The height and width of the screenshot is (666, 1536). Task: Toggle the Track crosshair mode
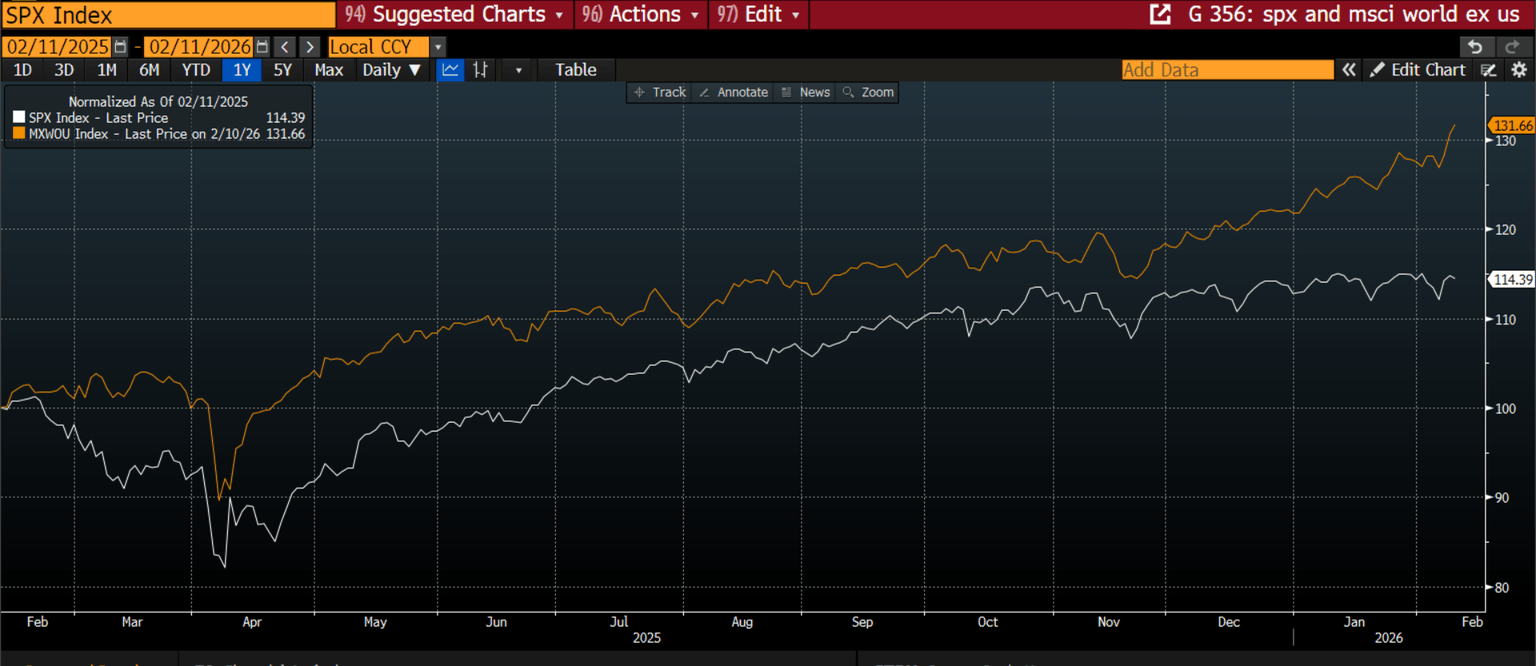(x=660, y=92)
